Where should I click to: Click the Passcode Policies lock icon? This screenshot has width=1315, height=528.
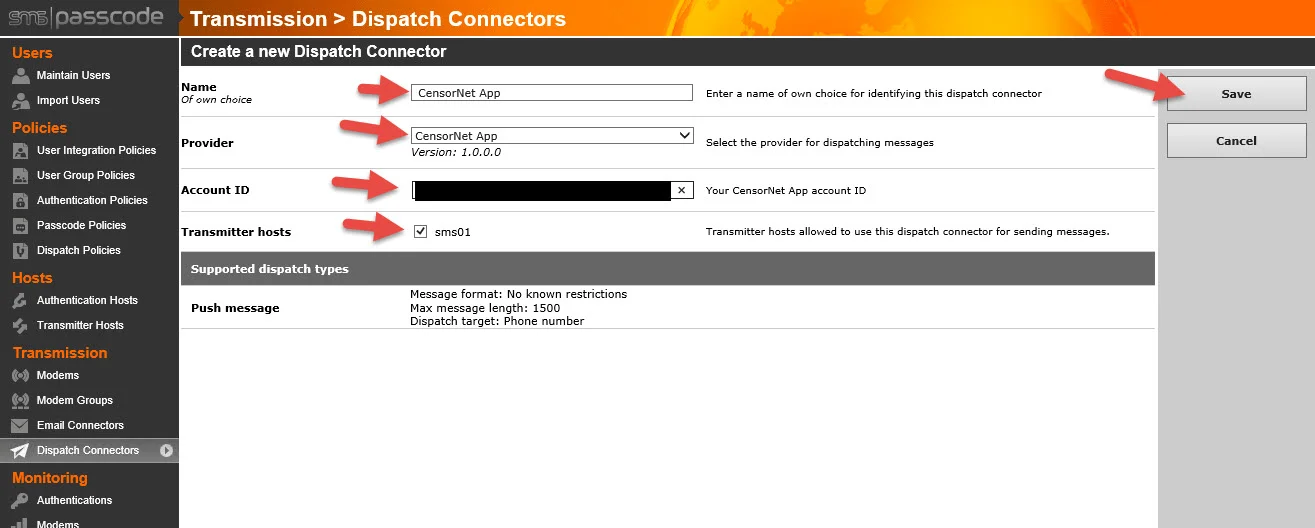coord(19,226)
